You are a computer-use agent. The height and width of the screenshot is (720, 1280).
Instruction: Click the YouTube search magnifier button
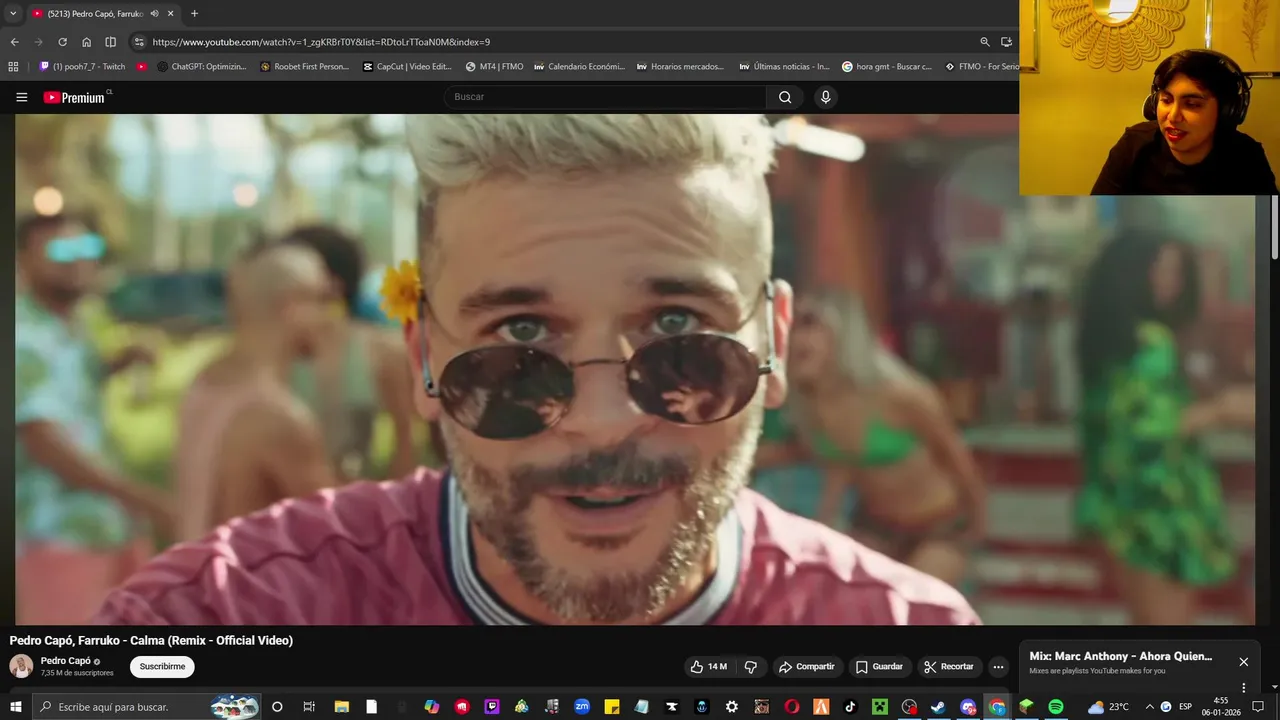click(x=785, y=97)
